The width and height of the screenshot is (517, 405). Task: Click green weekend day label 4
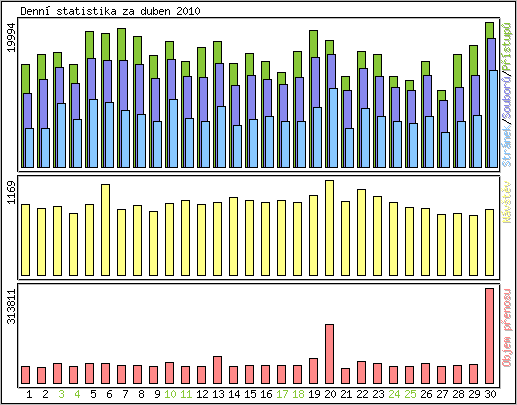coord(77,394)
